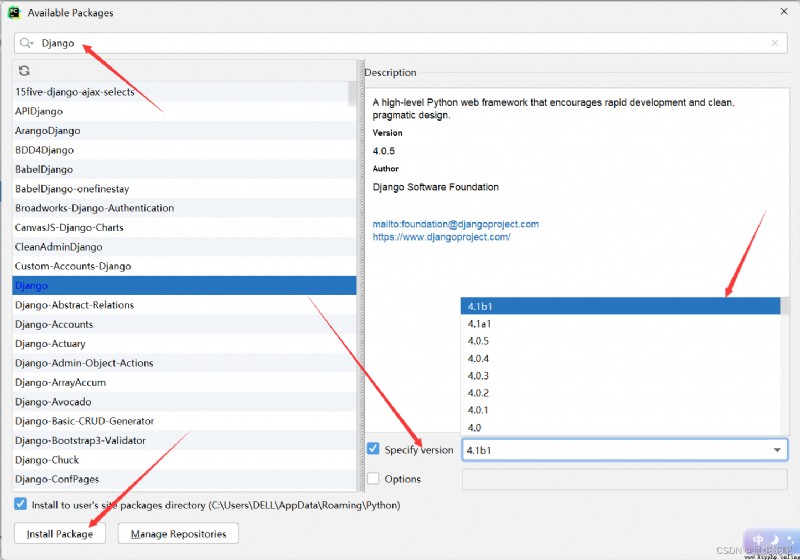Select the Django-Actuary package
The width and height of the screenshot is (800, 560).
coord(184,344)
